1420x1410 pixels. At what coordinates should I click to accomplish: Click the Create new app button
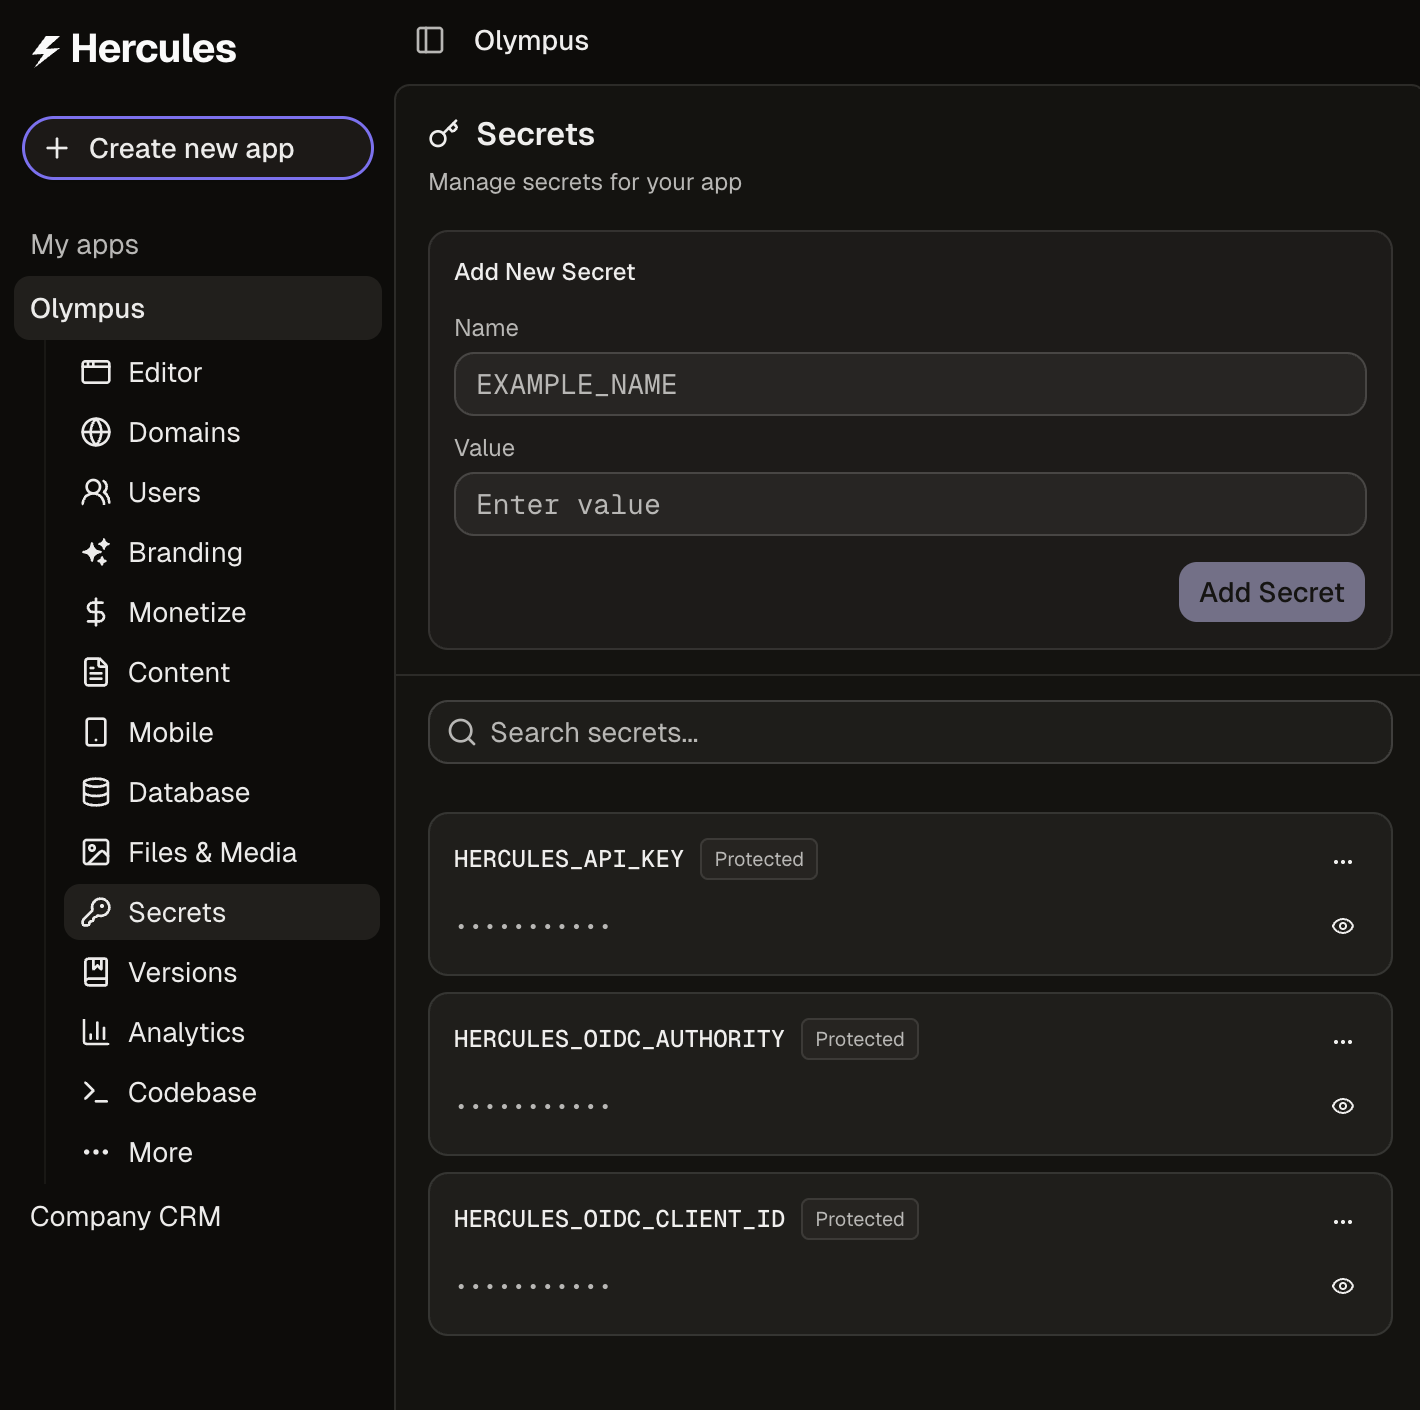pos(198,148)
